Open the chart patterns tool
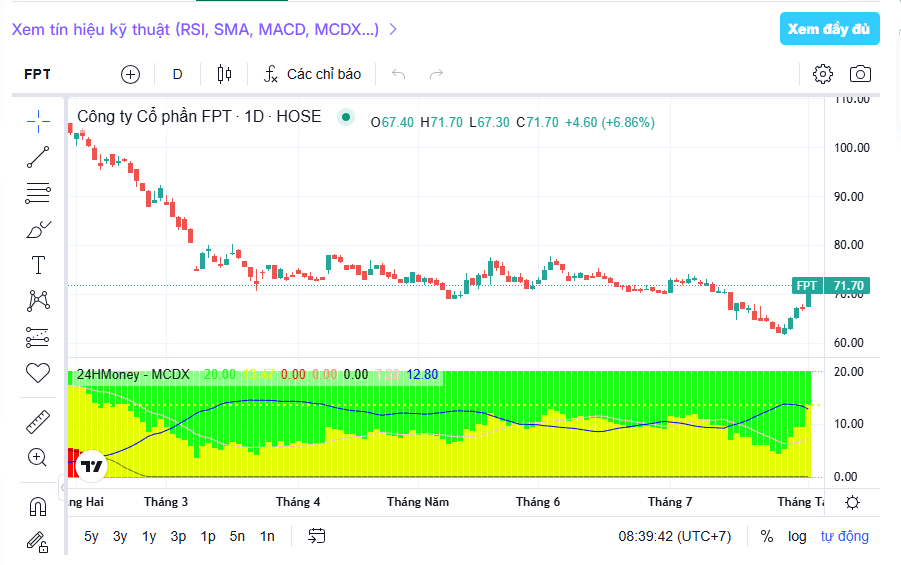Screen dimensions: 901x565 pos(38,301)
